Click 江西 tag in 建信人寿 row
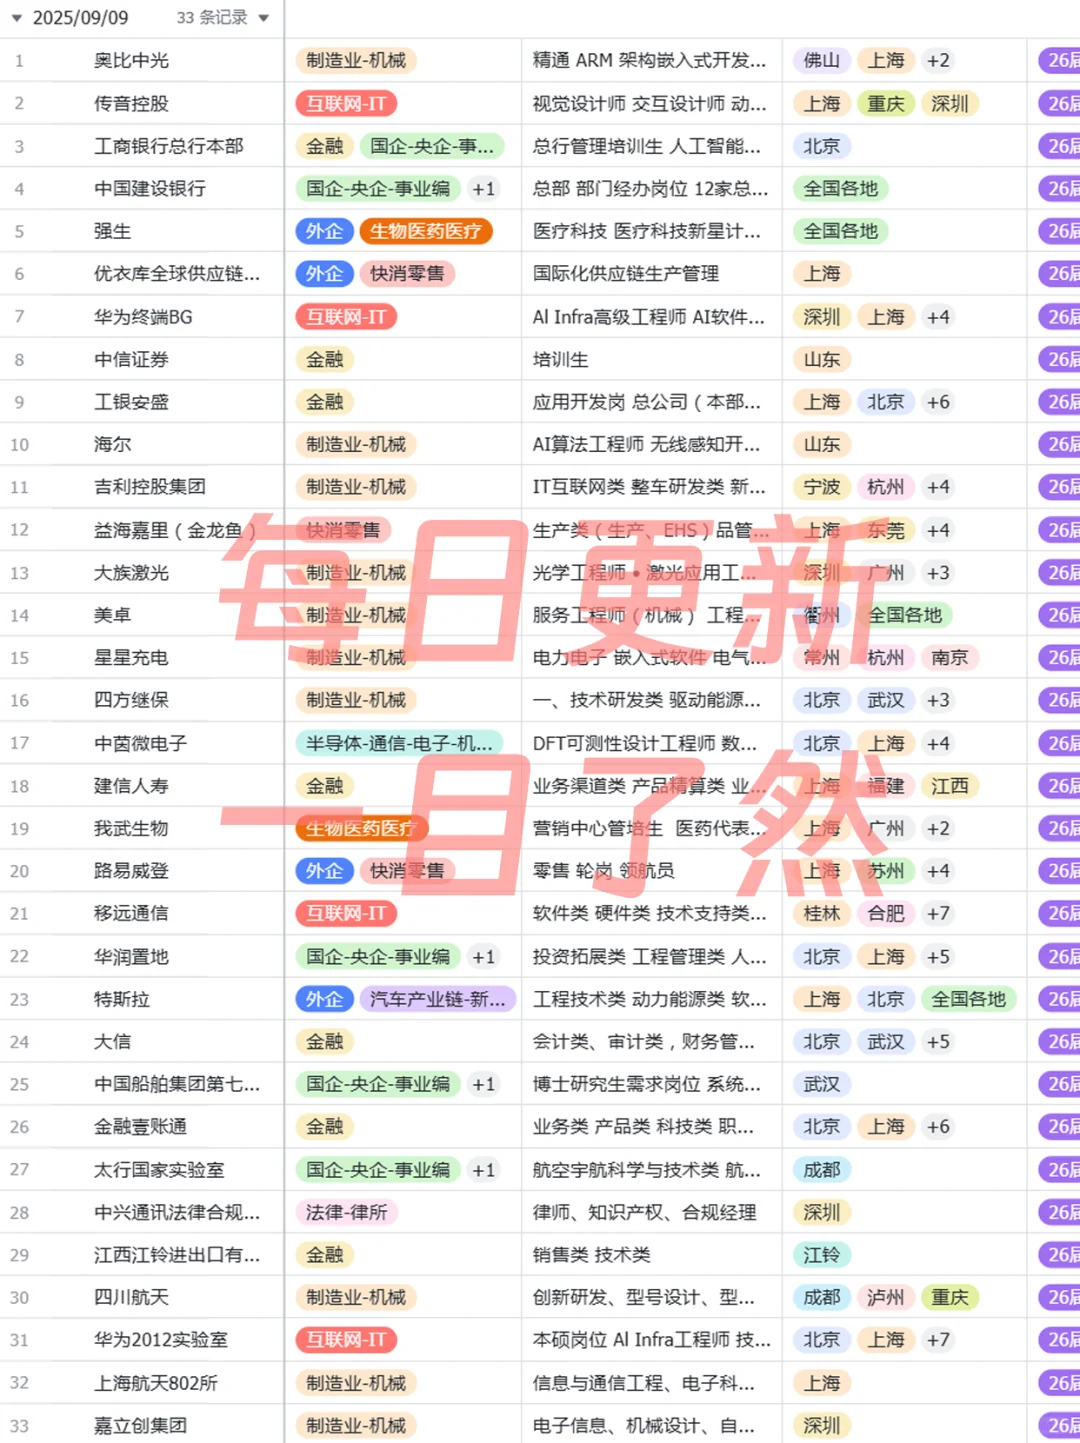This screenshot has height=1443, width=1080. pyautogui.click(x=949, y=786)
